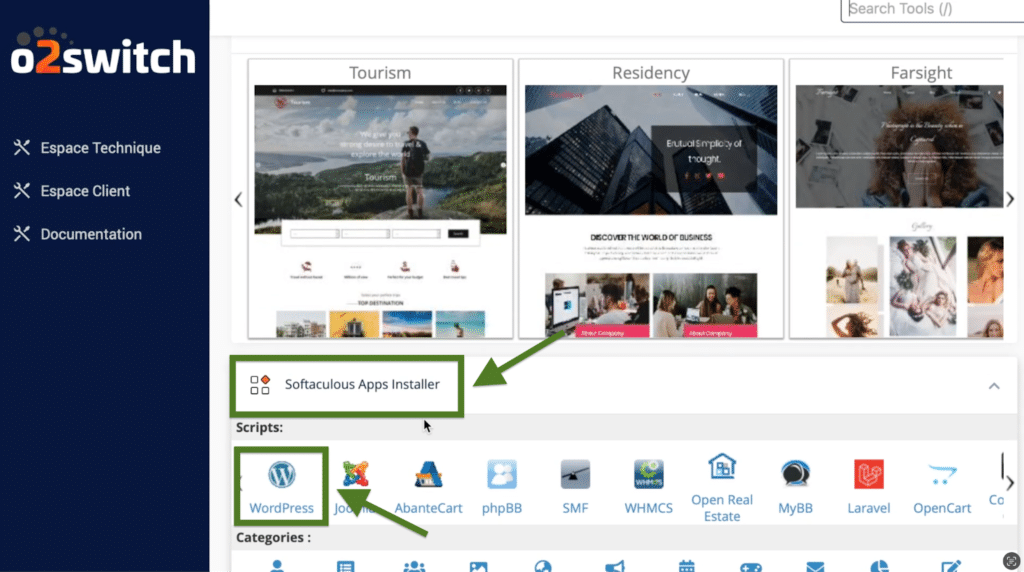The height and width of the screenshot is (572, 1024).
Task: Show previous themes with left carousel arrow
Action: pos(238,199)
